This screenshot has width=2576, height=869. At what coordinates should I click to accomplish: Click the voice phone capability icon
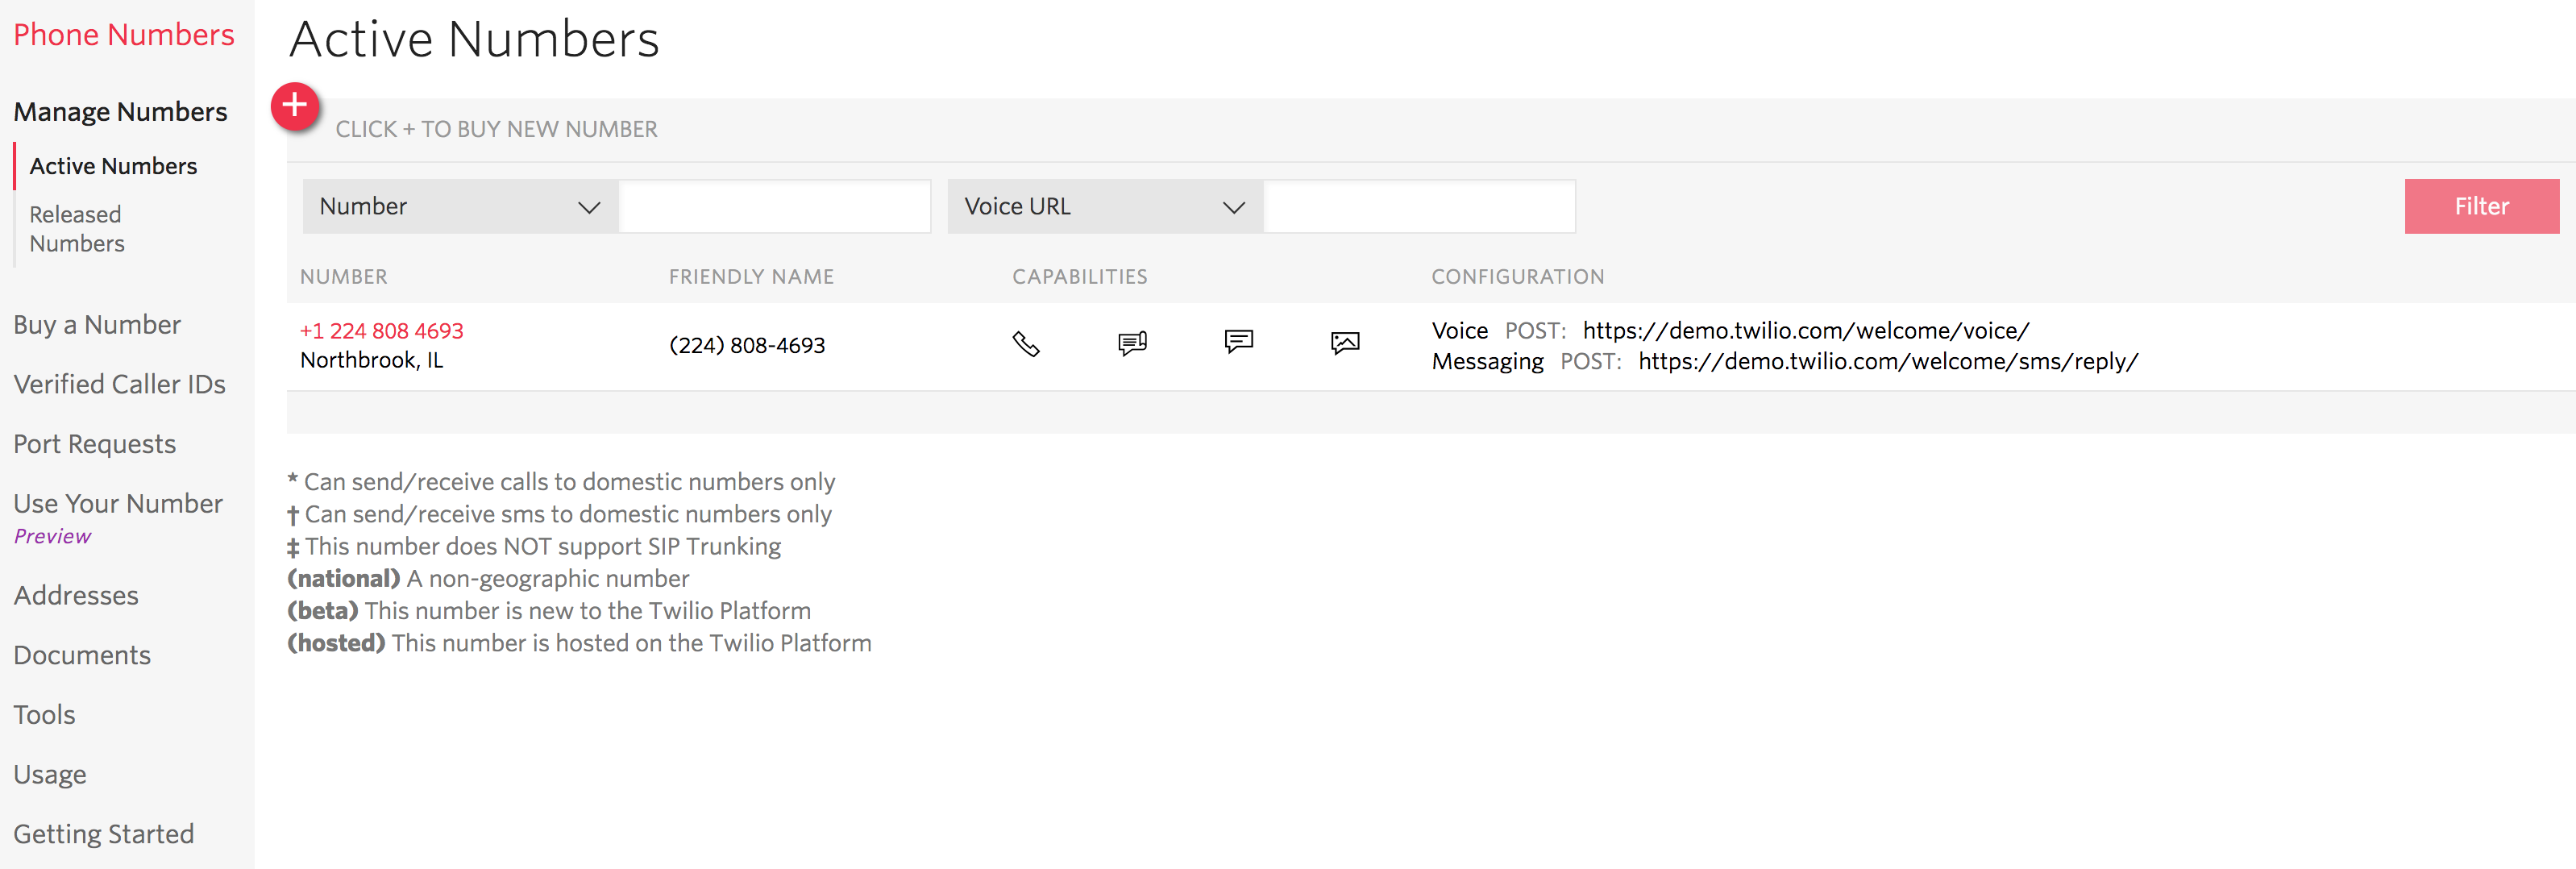point(1026,344)
